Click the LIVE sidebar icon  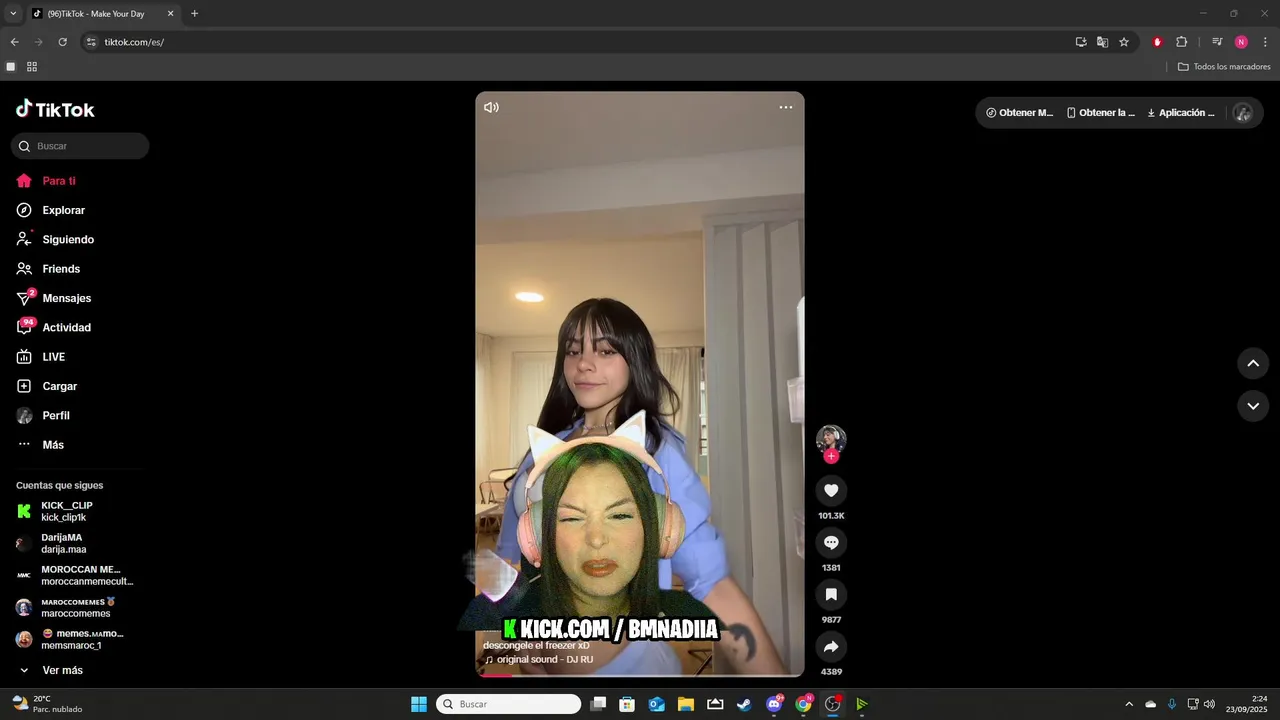point(24,357)
